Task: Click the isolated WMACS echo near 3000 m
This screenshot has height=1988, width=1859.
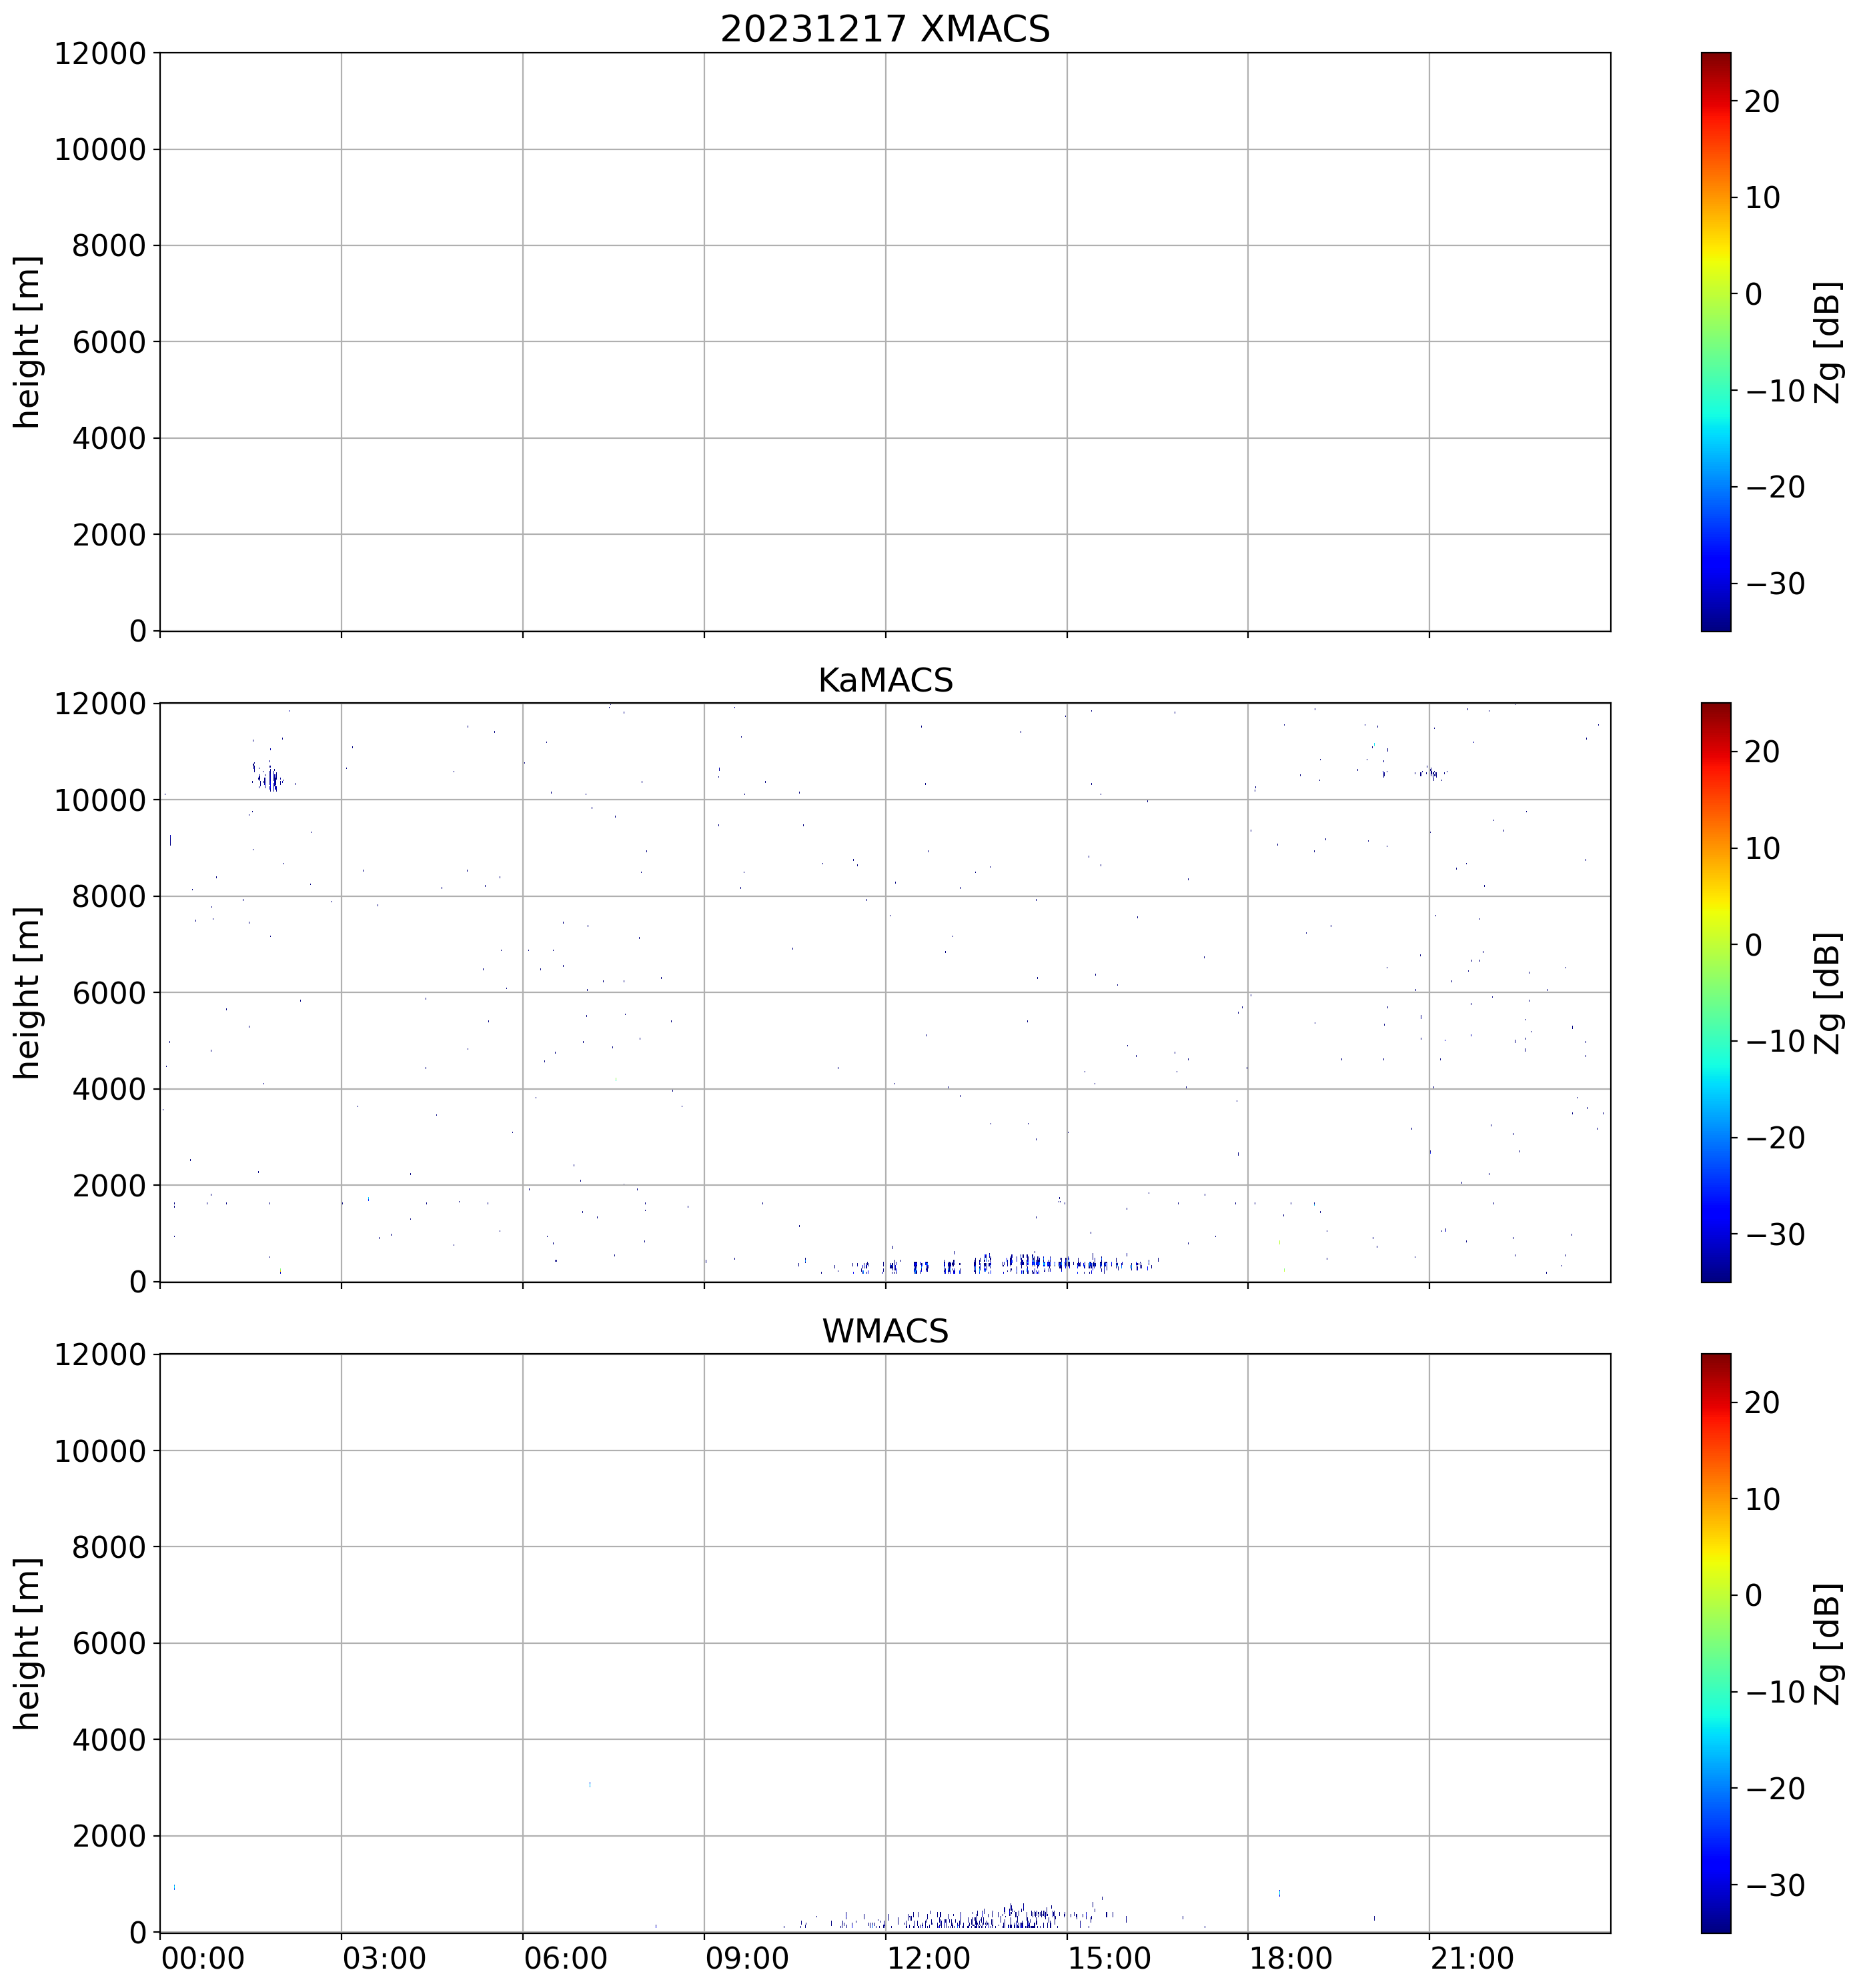Action: (x=590, y=1784)
